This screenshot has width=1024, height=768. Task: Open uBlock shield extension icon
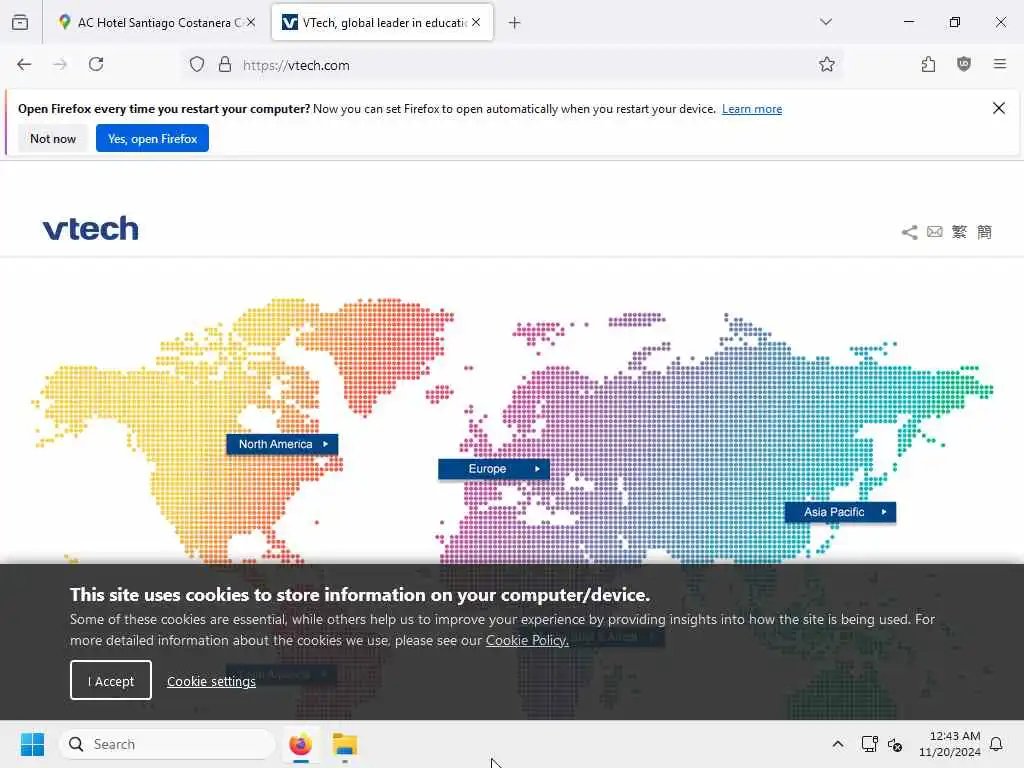click(964, 65)
